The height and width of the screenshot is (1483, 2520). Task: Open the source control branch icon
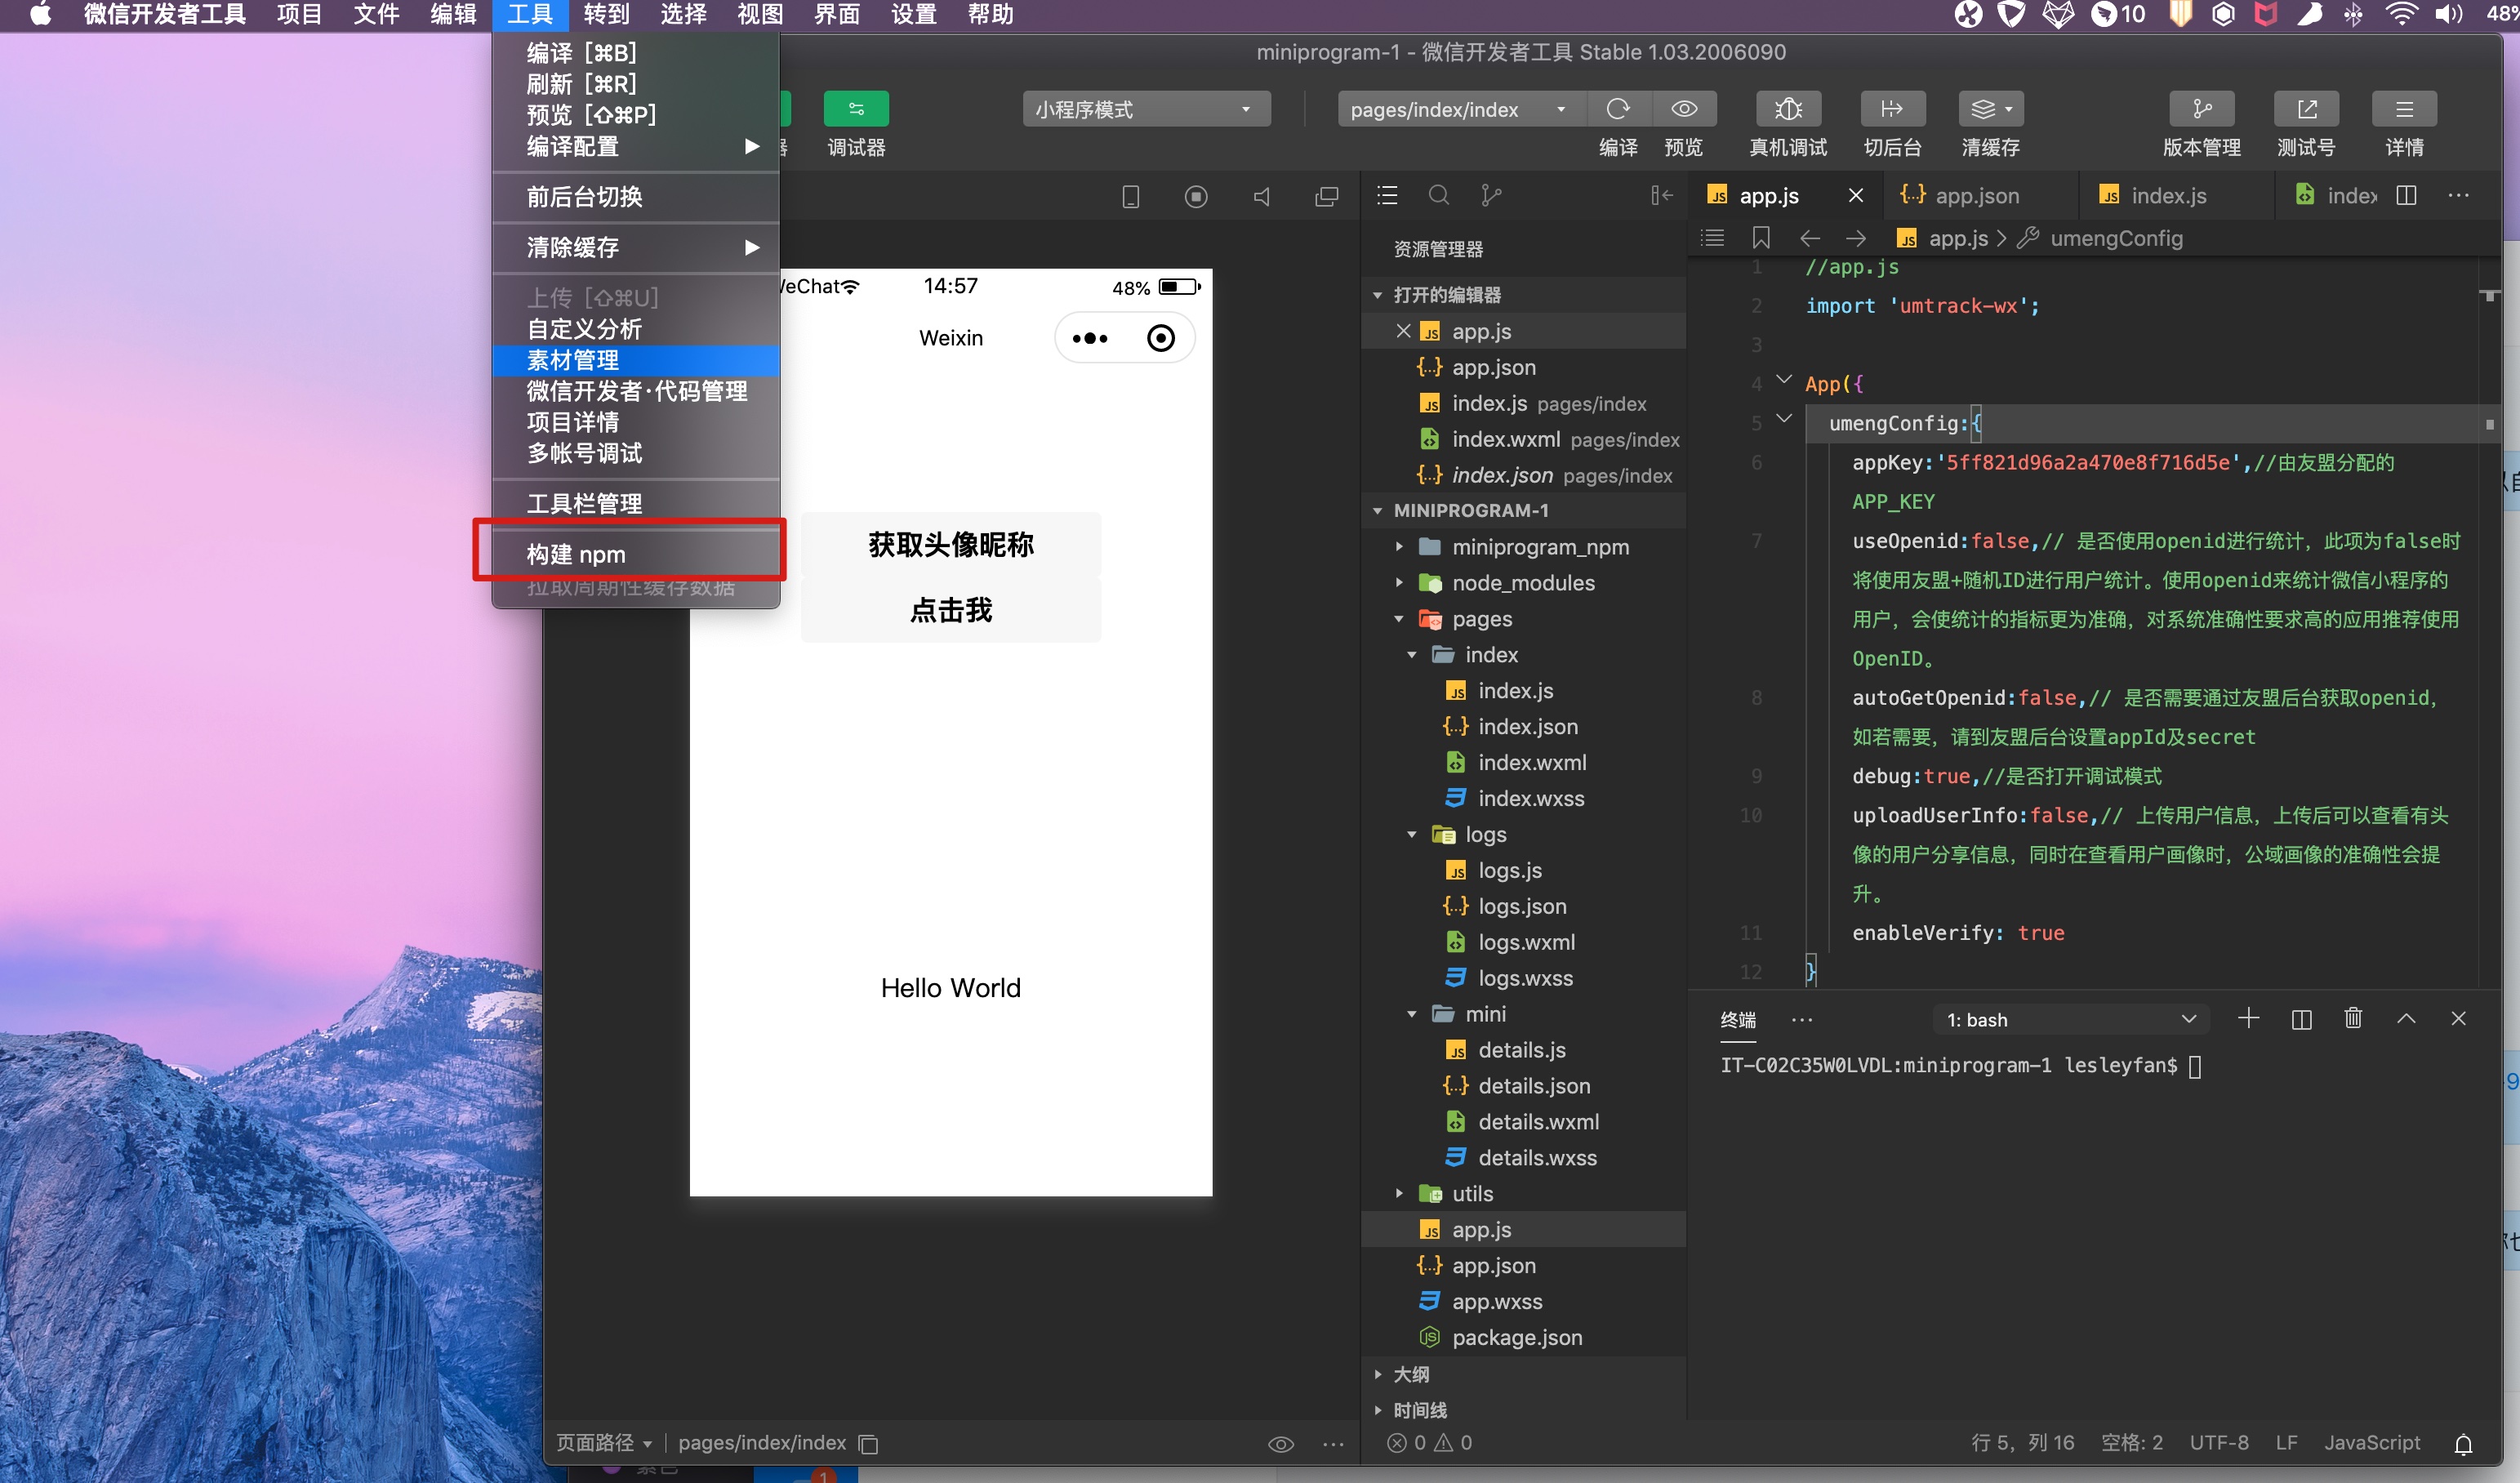[x=1491, y=195]
